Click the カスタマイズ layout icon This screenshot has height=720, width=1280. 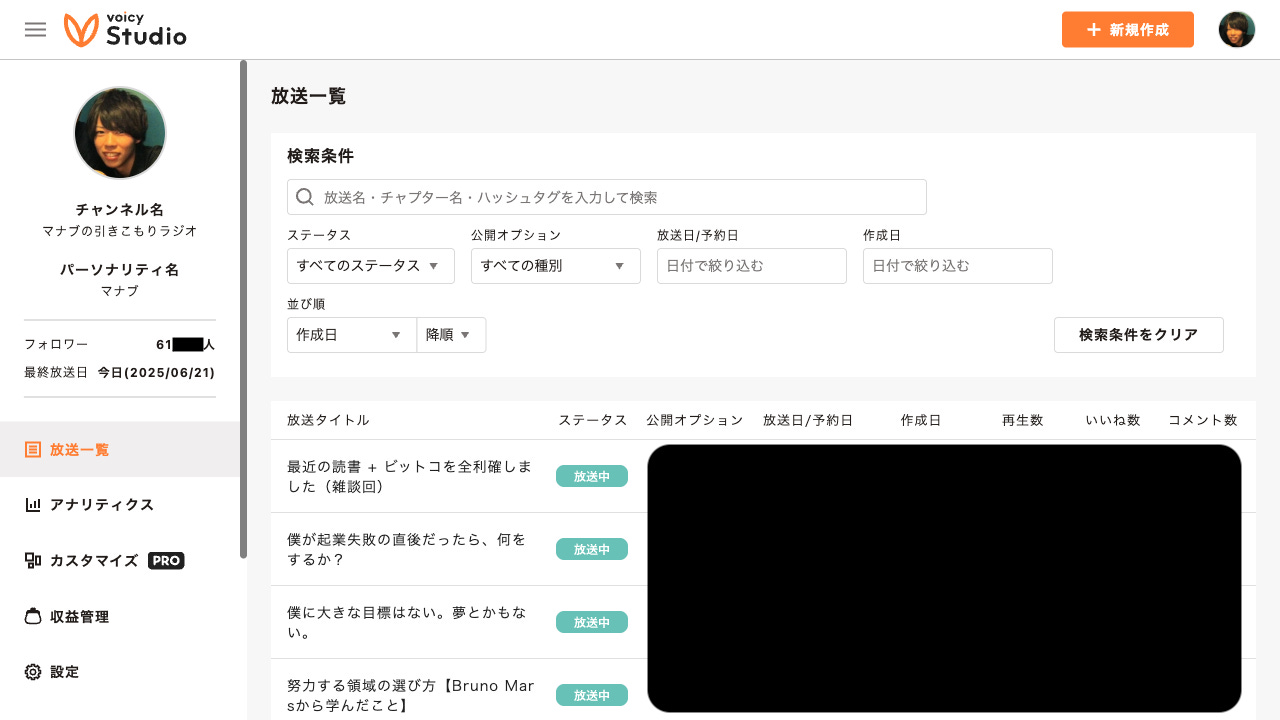click(33, 561)
